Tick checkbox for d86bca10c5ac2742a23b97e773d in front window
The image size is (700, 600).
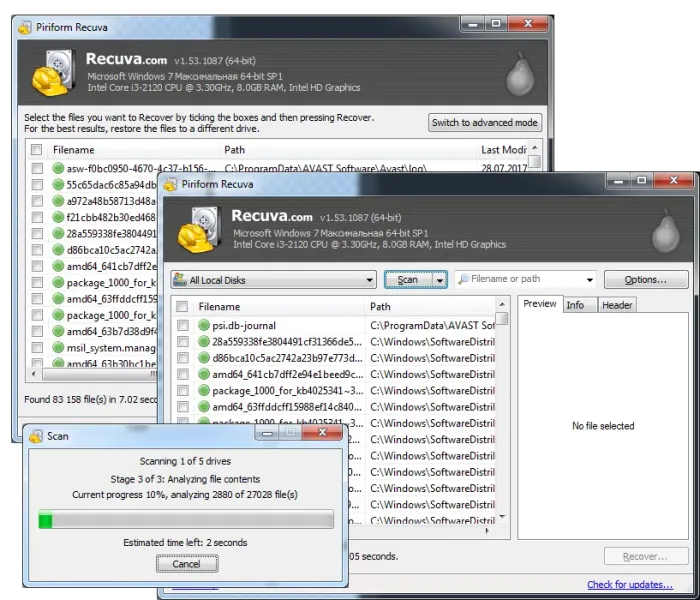pyautogui.click(x=183, y=358)
